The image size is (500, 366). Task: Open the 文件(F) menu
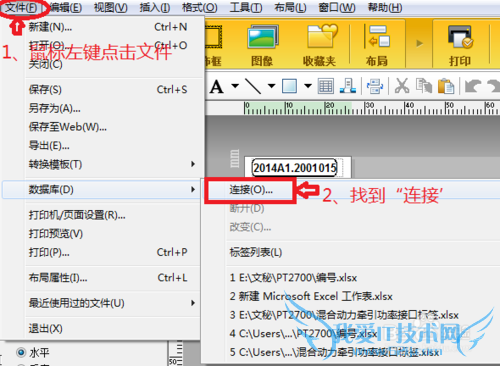(21, 7)
